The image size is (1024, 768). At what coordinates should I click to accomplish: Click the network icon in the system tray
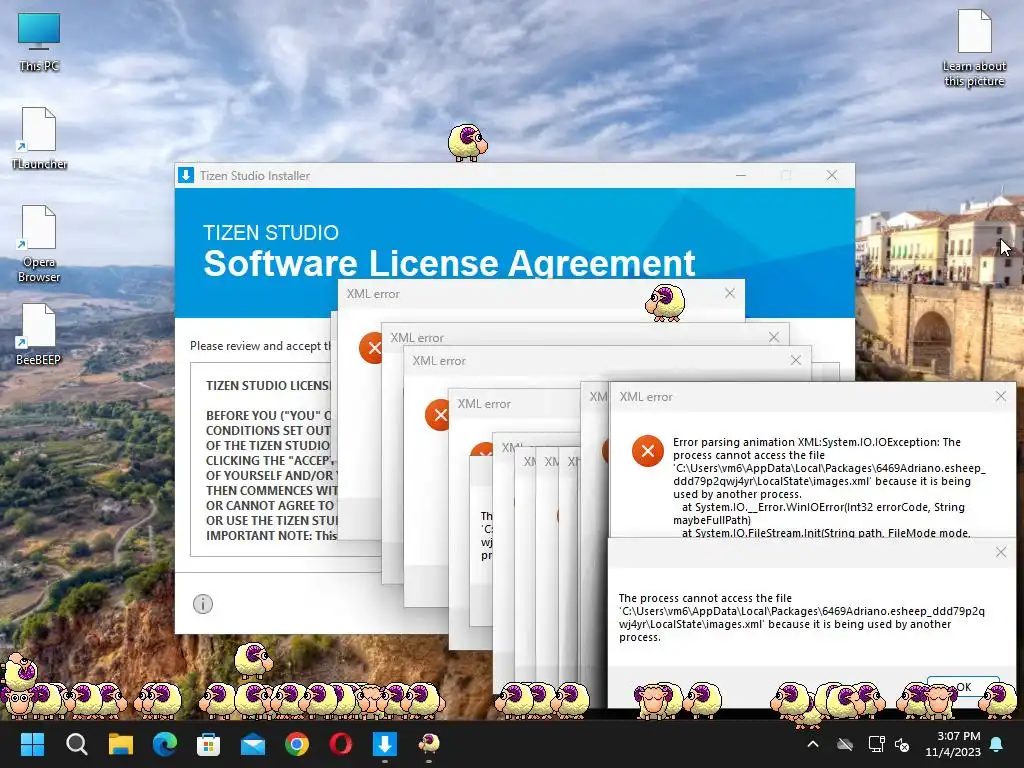click(876, 744)
